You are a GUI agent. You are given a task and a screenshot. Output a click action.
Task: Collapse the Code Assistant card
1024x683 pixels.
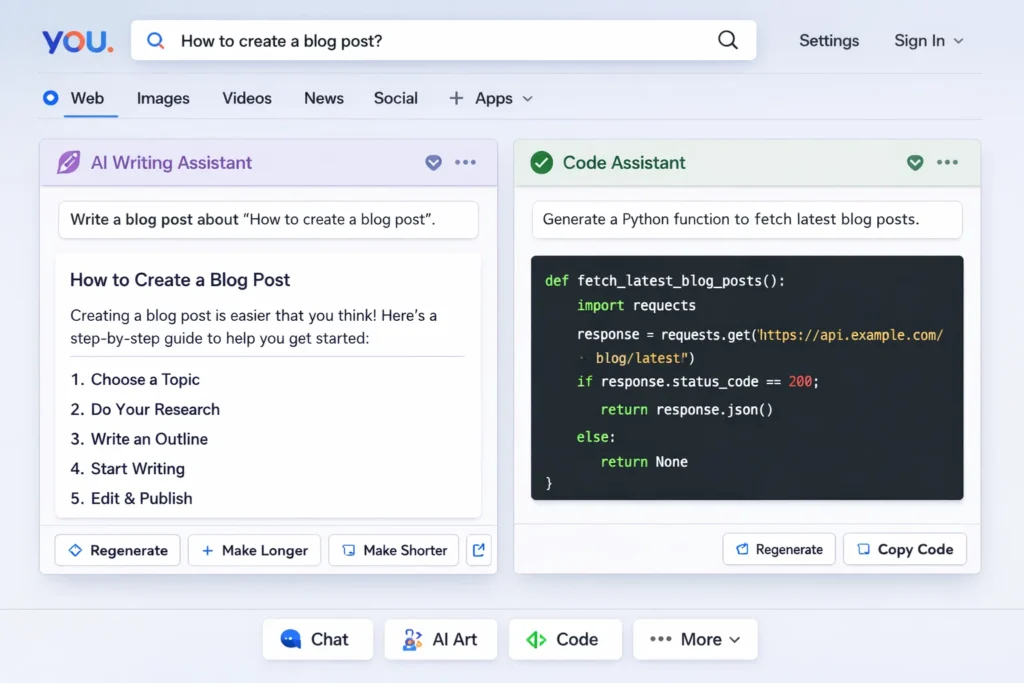pyautogui.click(x=915, y=162)
